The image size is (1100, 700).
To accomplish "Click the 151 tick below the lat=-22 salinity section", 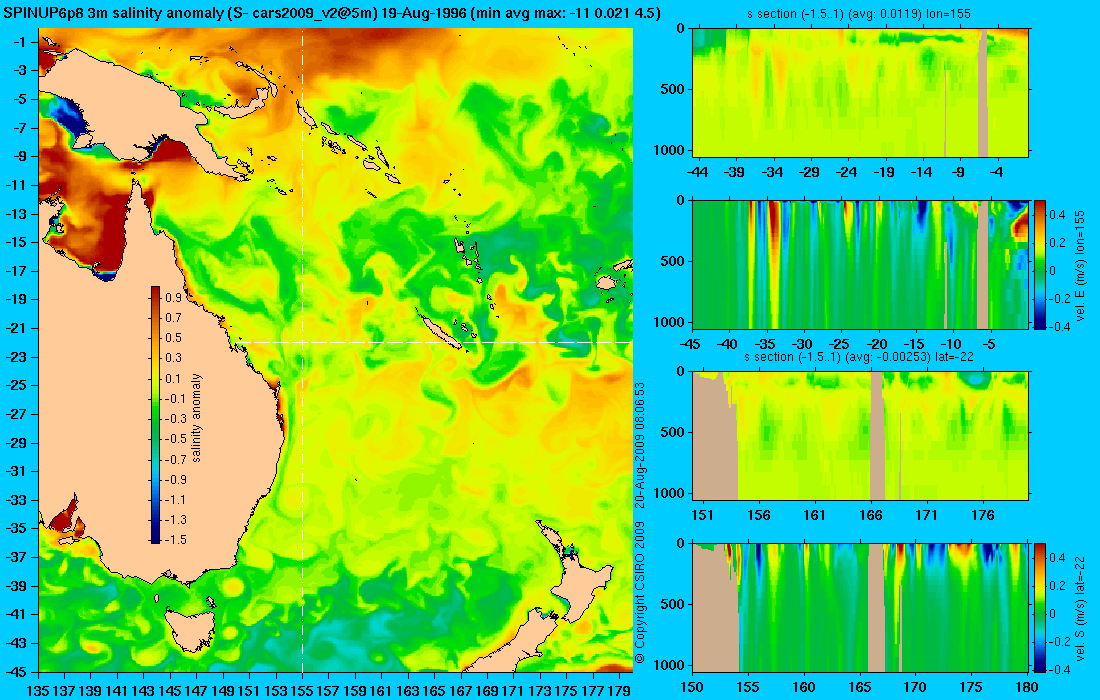I will (x=702, y=516).
